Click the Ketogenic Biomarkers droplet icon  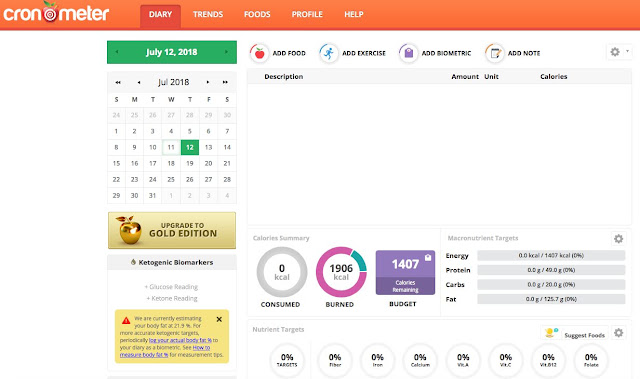(x=133, y=262)
